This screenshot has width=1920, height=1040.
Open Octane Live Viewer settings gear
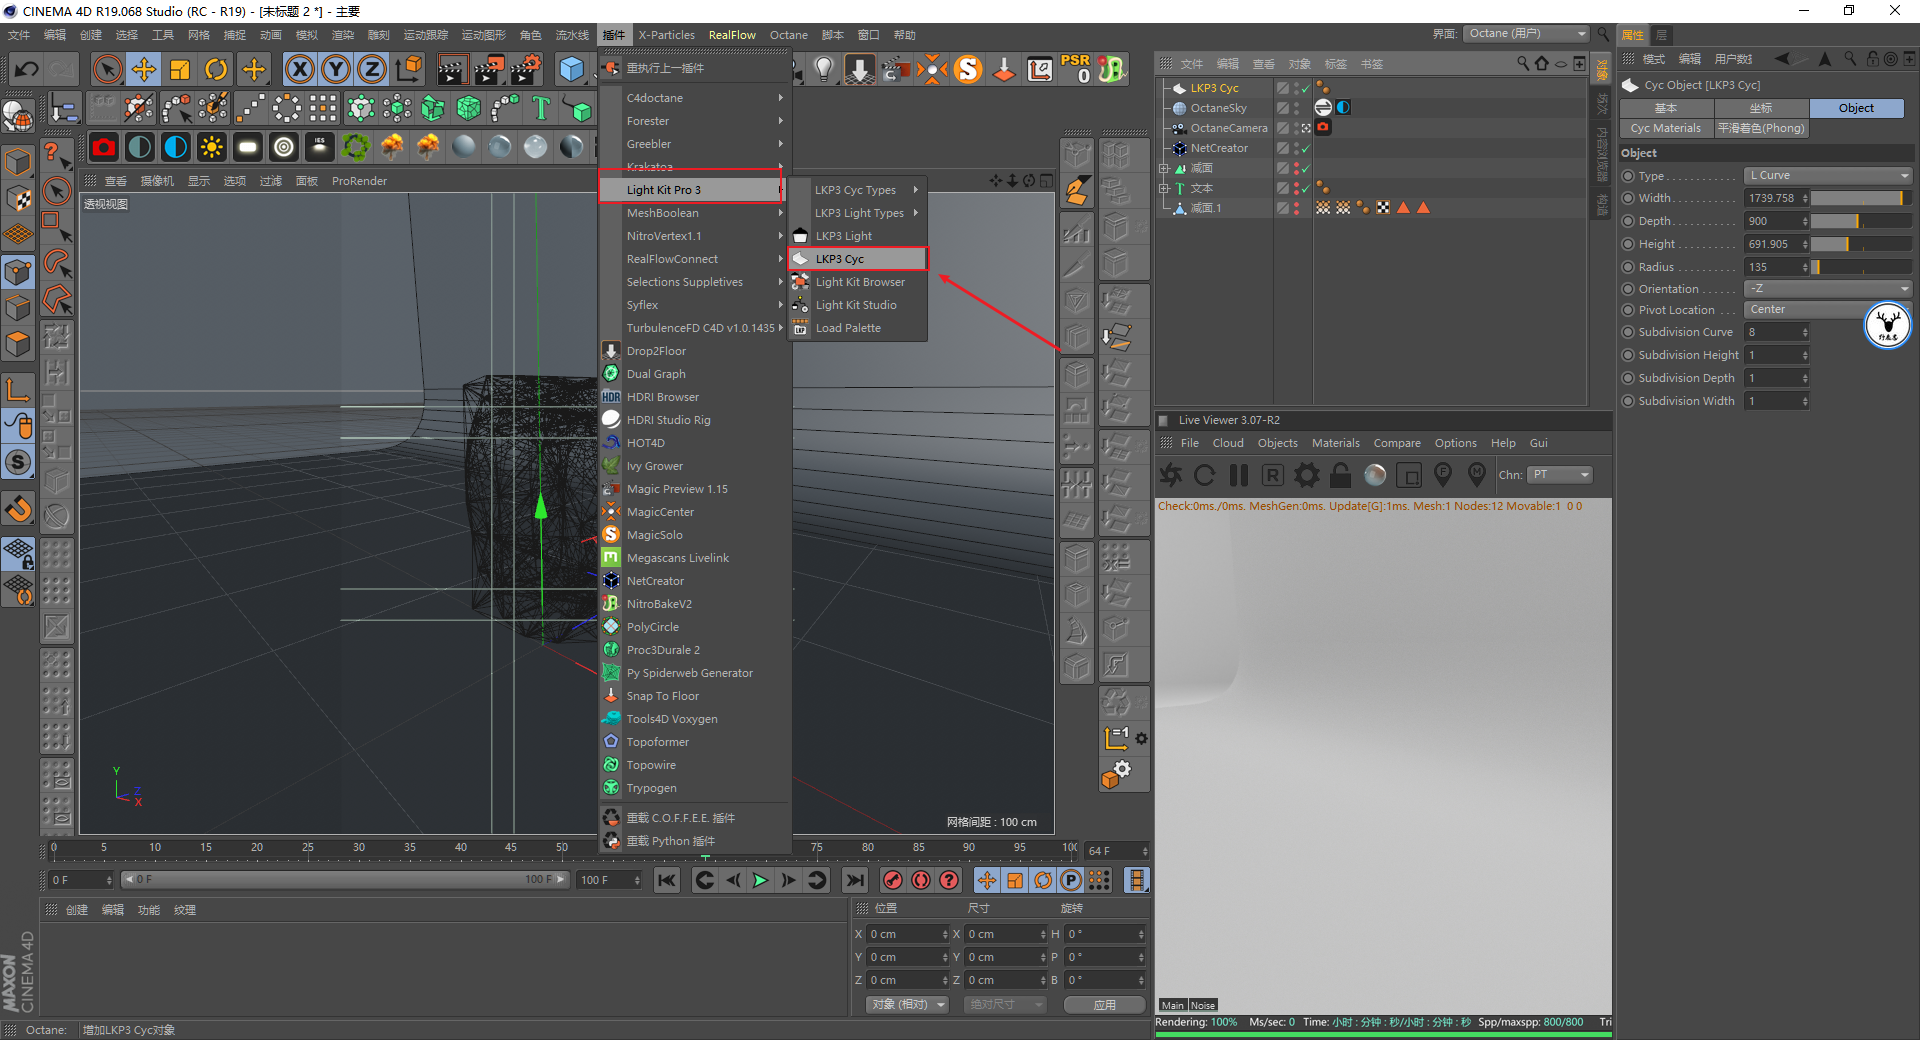(1306, 475)
